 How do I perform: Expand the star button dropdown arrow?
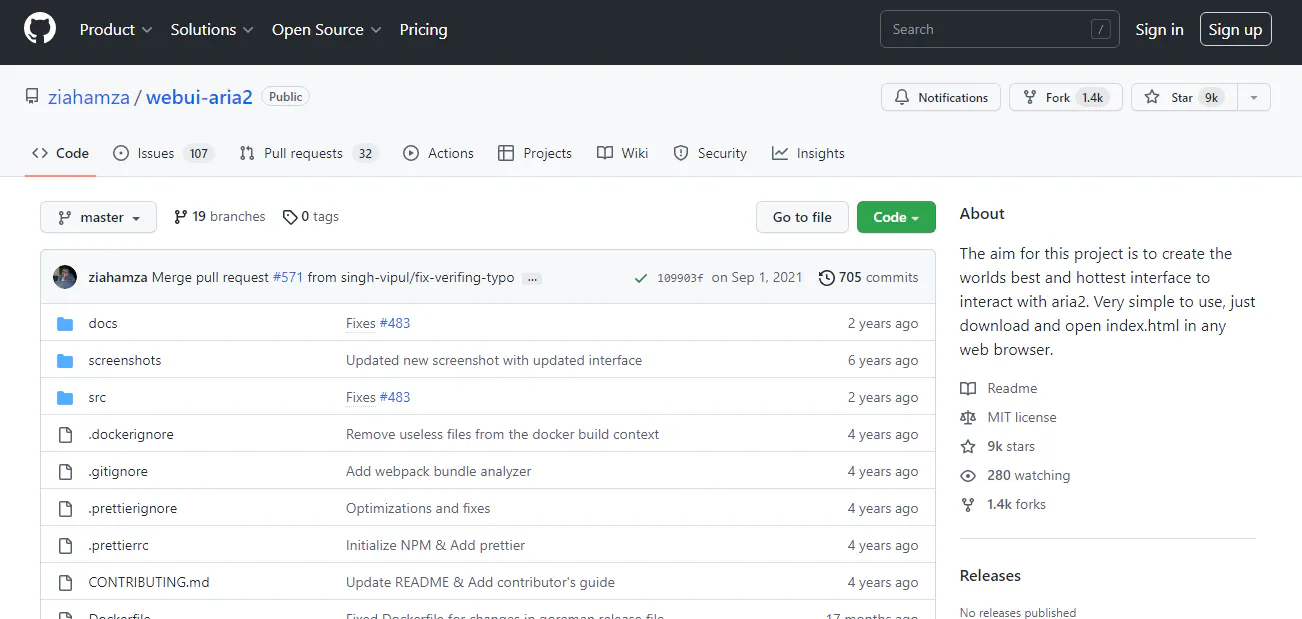(1253, 97)
